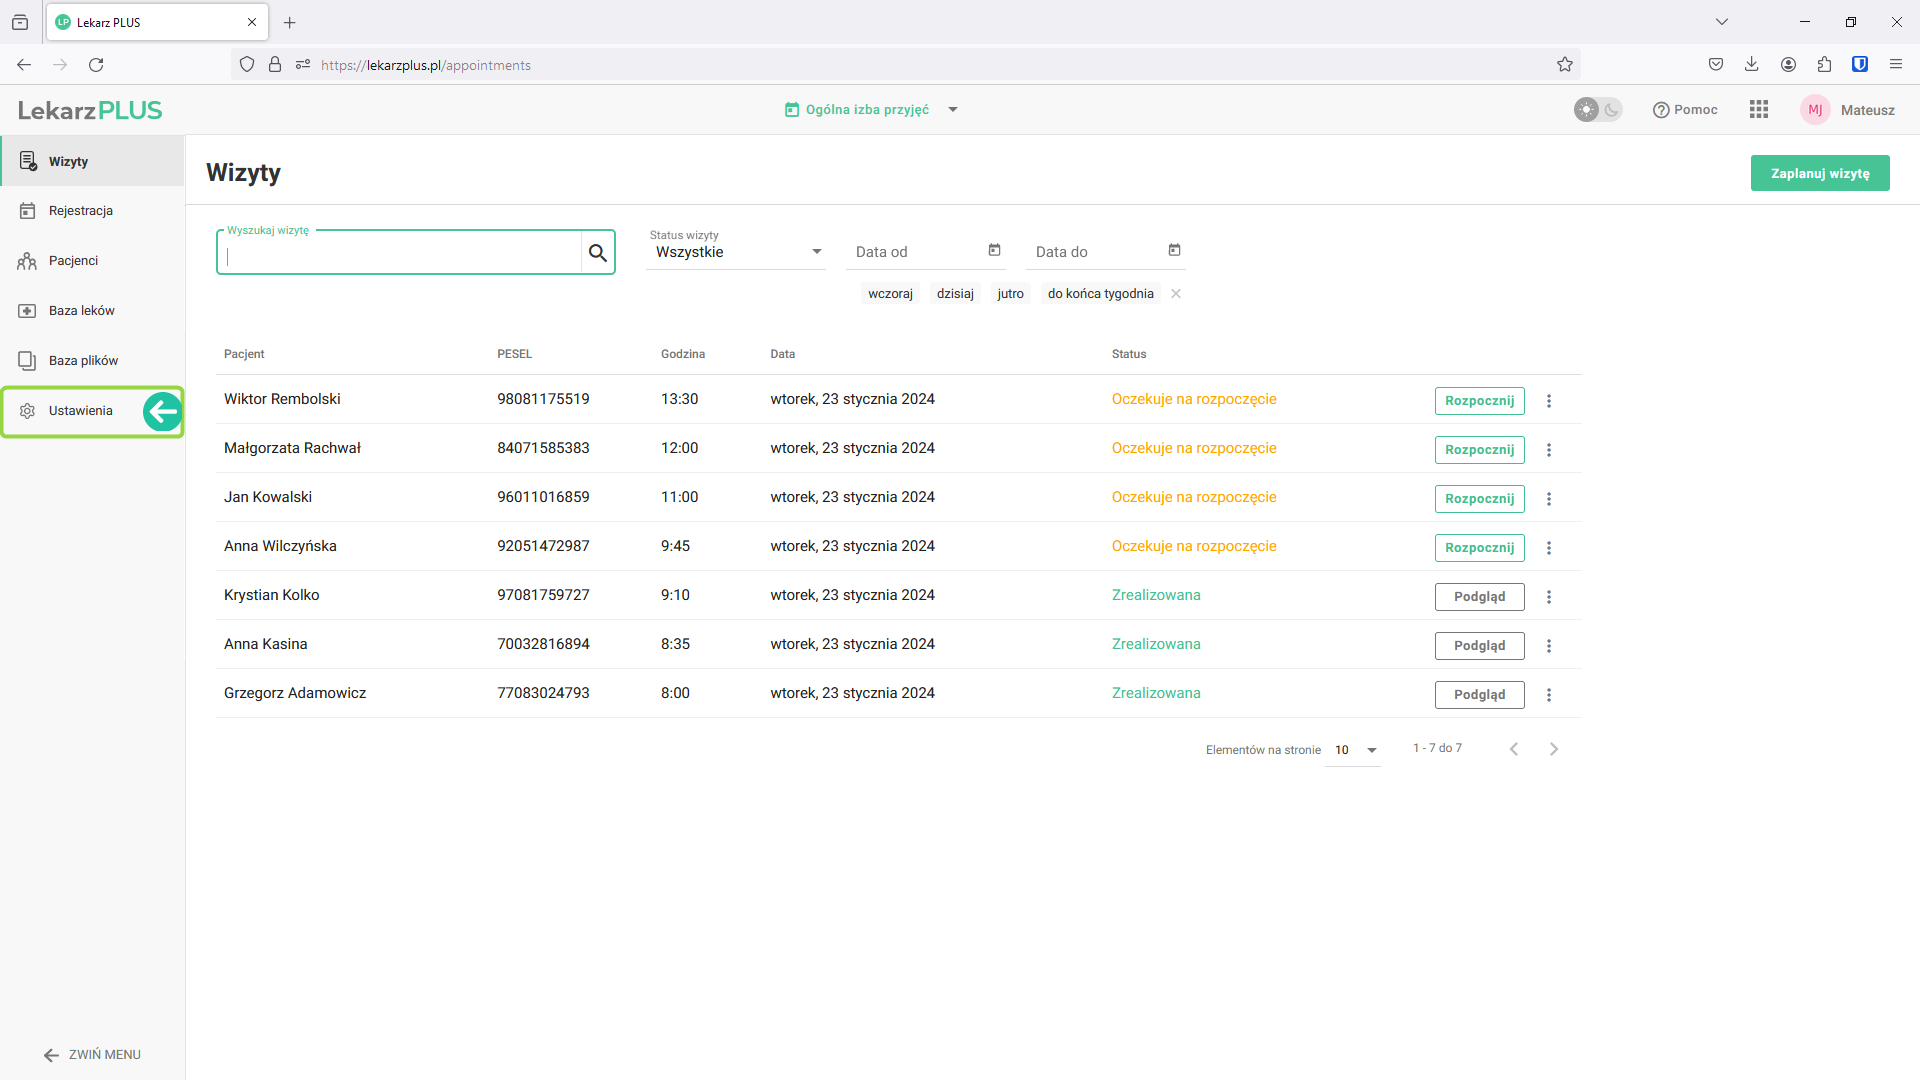The height and width of the screenshot is (1080, 1920).
Task: Open the Data od calendar picker
Action: tap(994, 250)
